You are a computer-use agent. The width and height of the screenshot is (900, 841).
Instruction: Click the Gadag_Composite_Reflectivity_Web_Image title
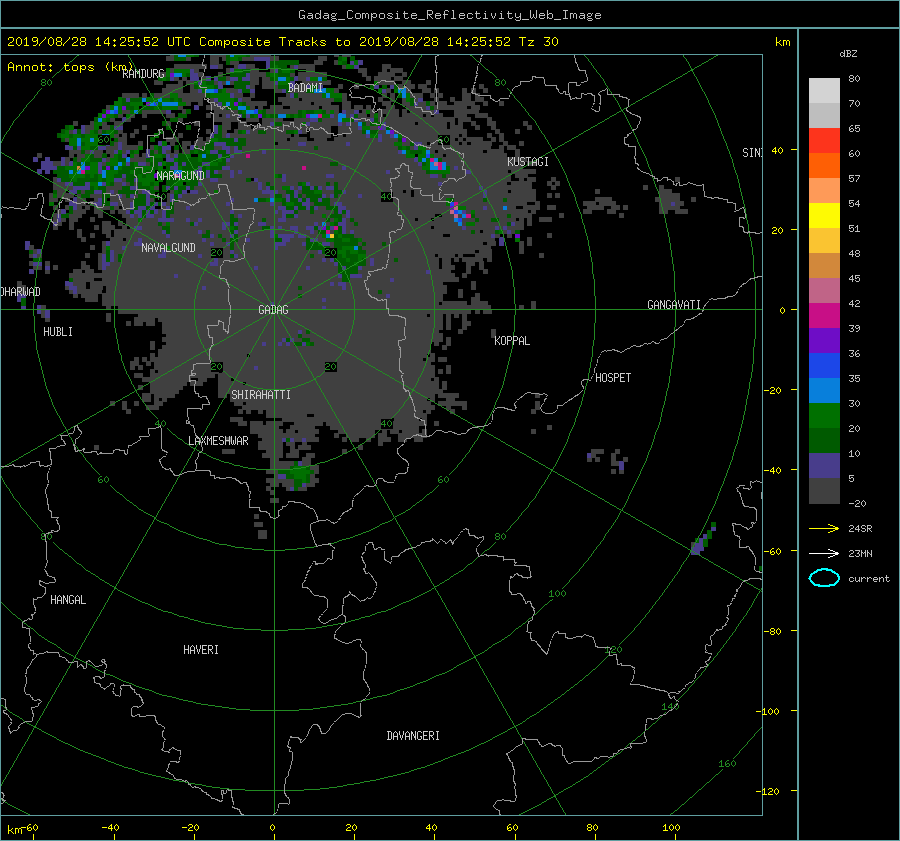(449, 15)
